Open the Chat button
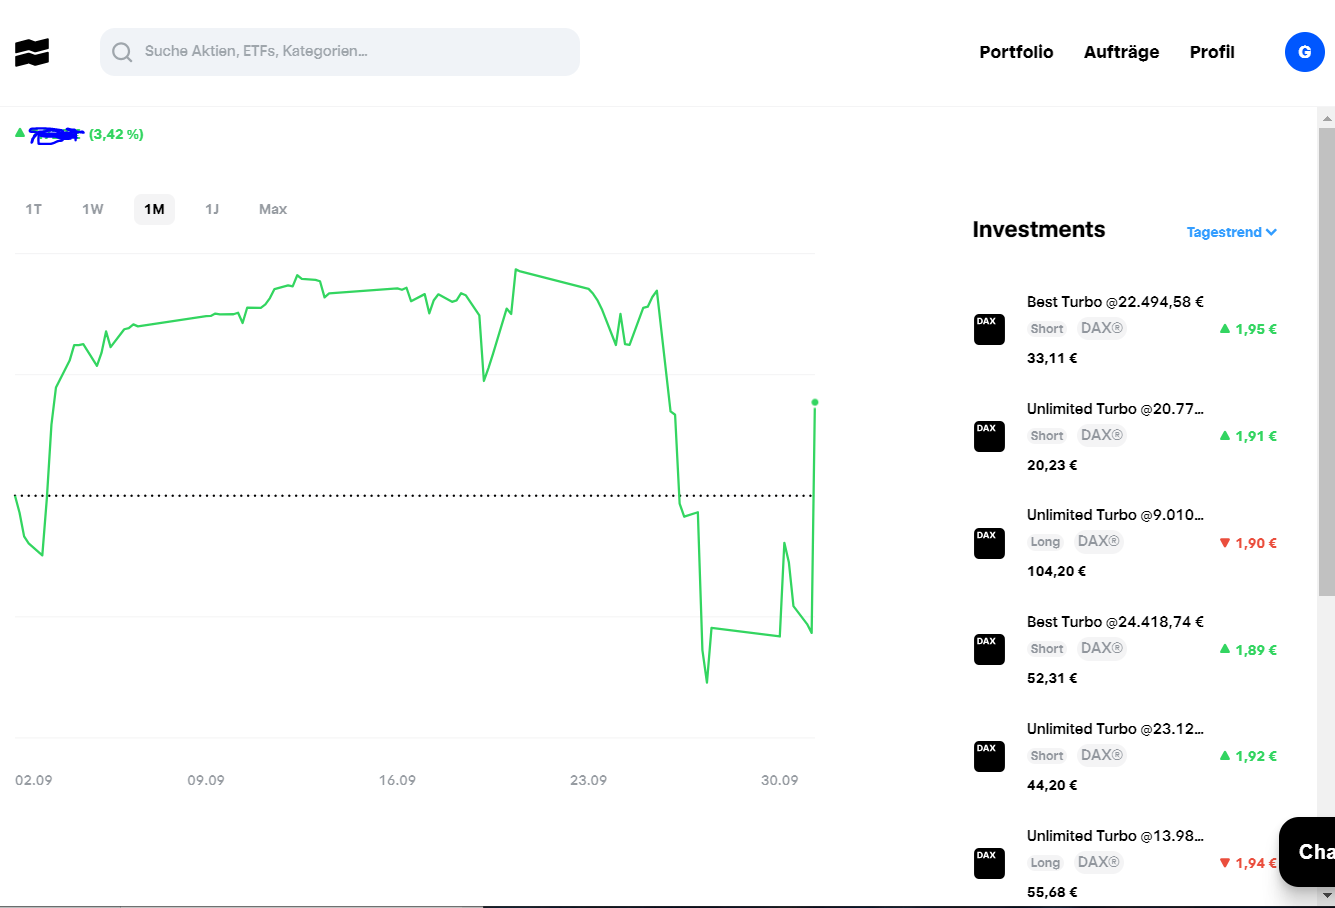Screen dimensions: 1335x908 (x=1309, y=851)
